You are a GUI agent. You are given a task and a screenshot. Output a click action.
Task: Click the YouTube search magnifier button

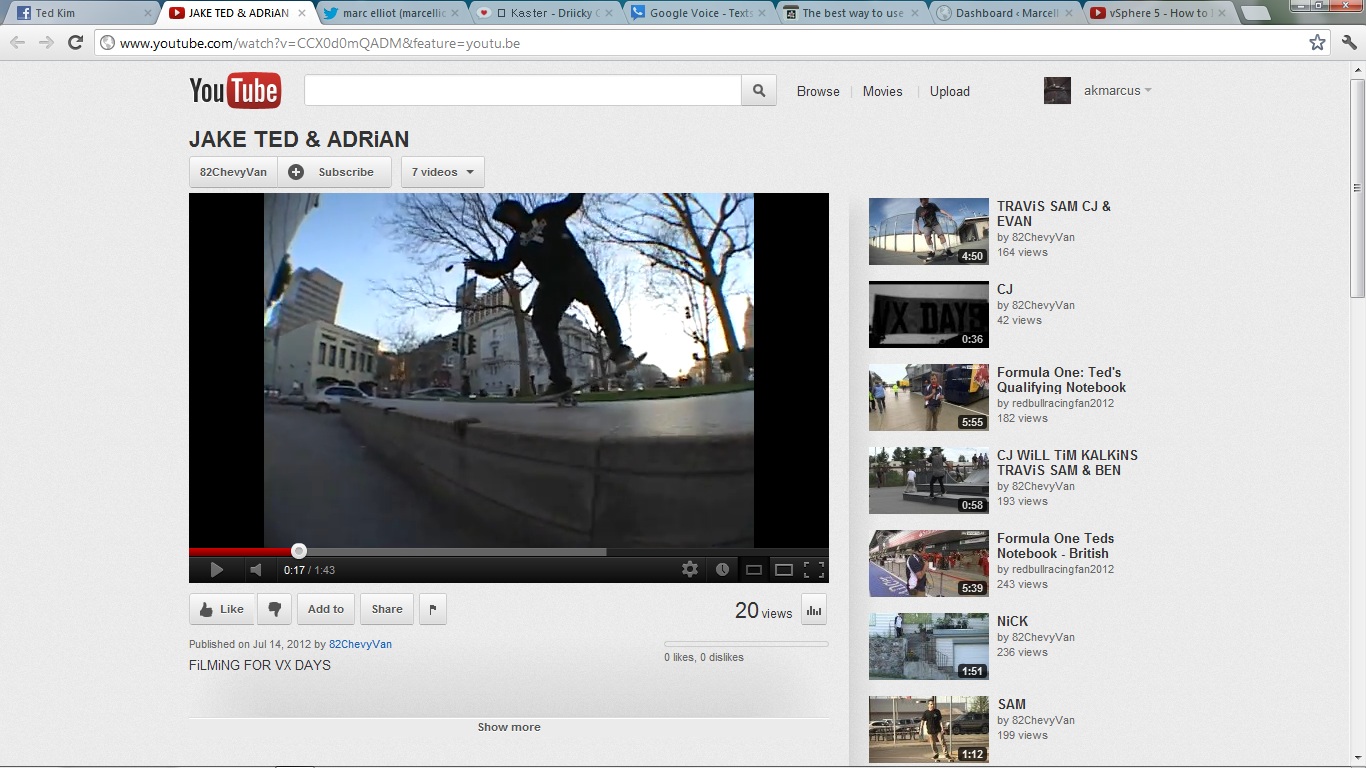click(x=759, y=91)
